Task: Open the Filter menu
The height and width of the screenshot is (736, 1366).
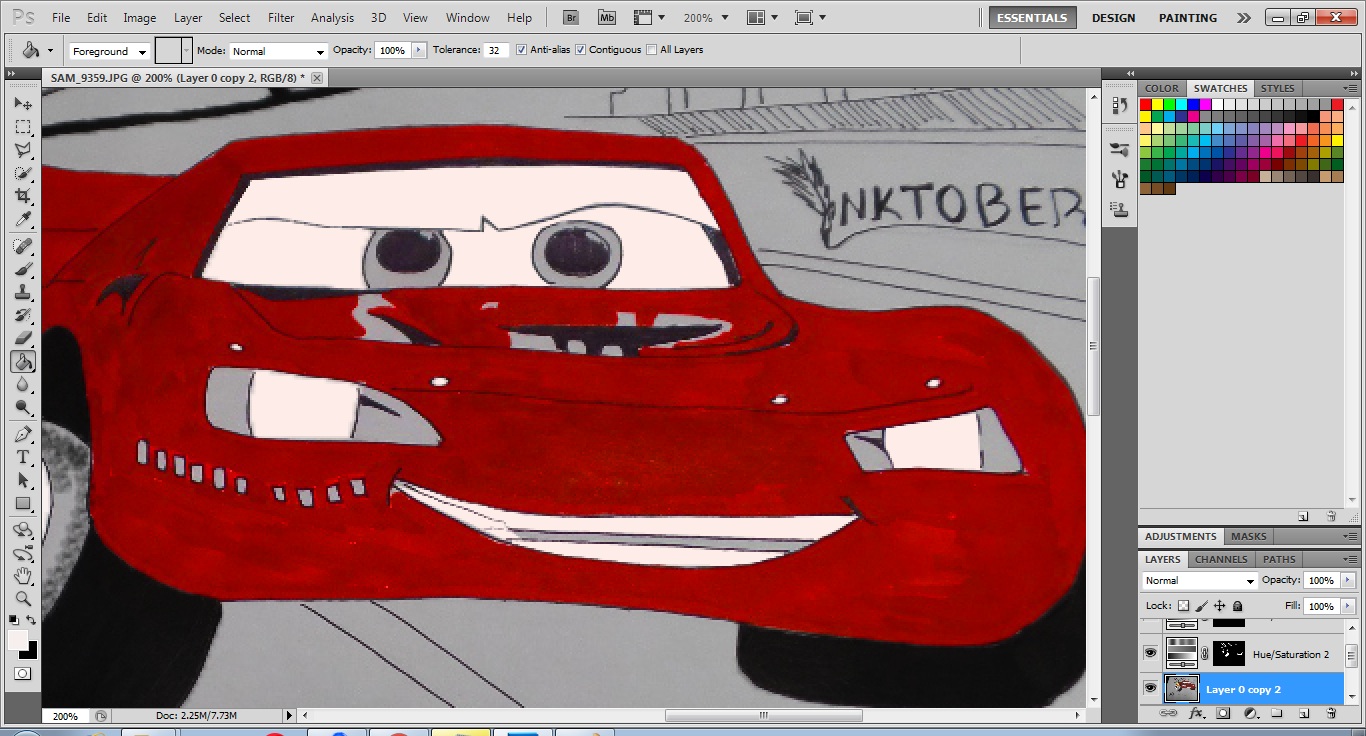Action: [281, 18]
